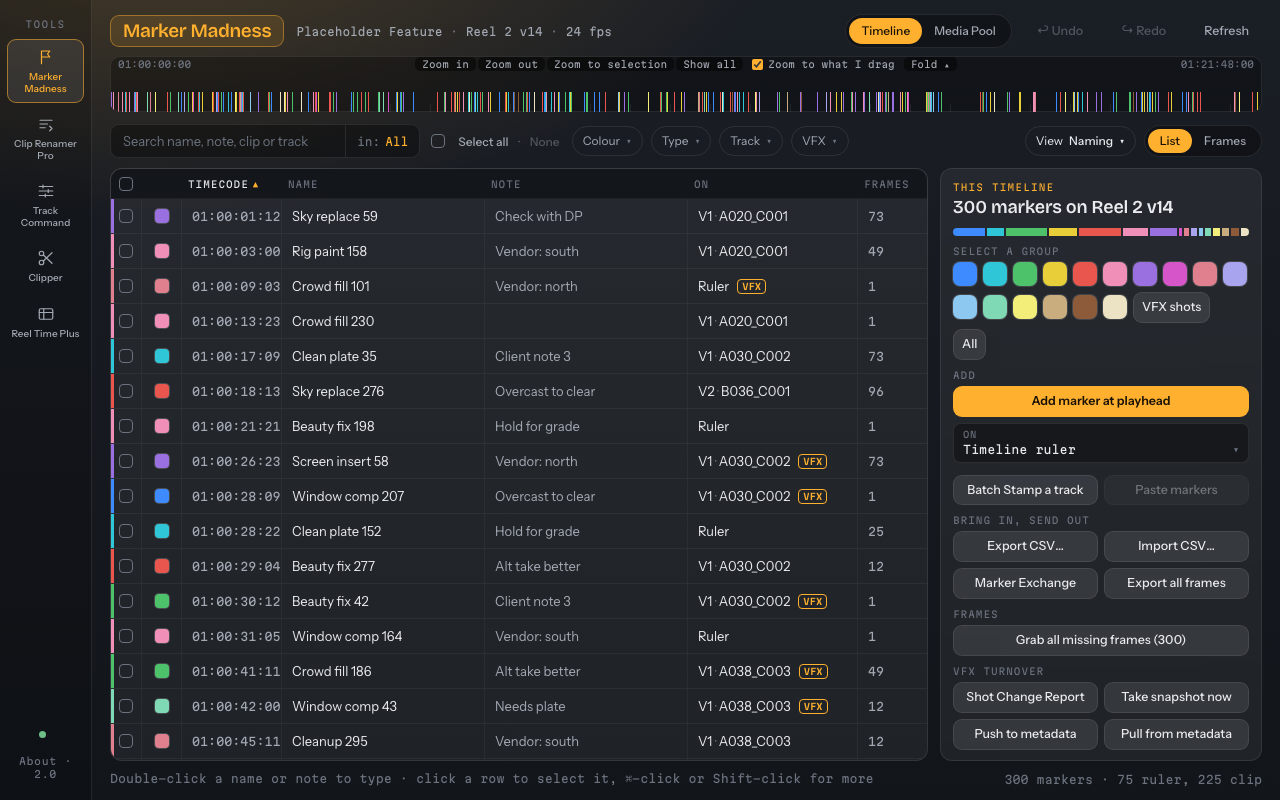Tick the Select all checkbox
The image size is (1280, 800).
438,141
